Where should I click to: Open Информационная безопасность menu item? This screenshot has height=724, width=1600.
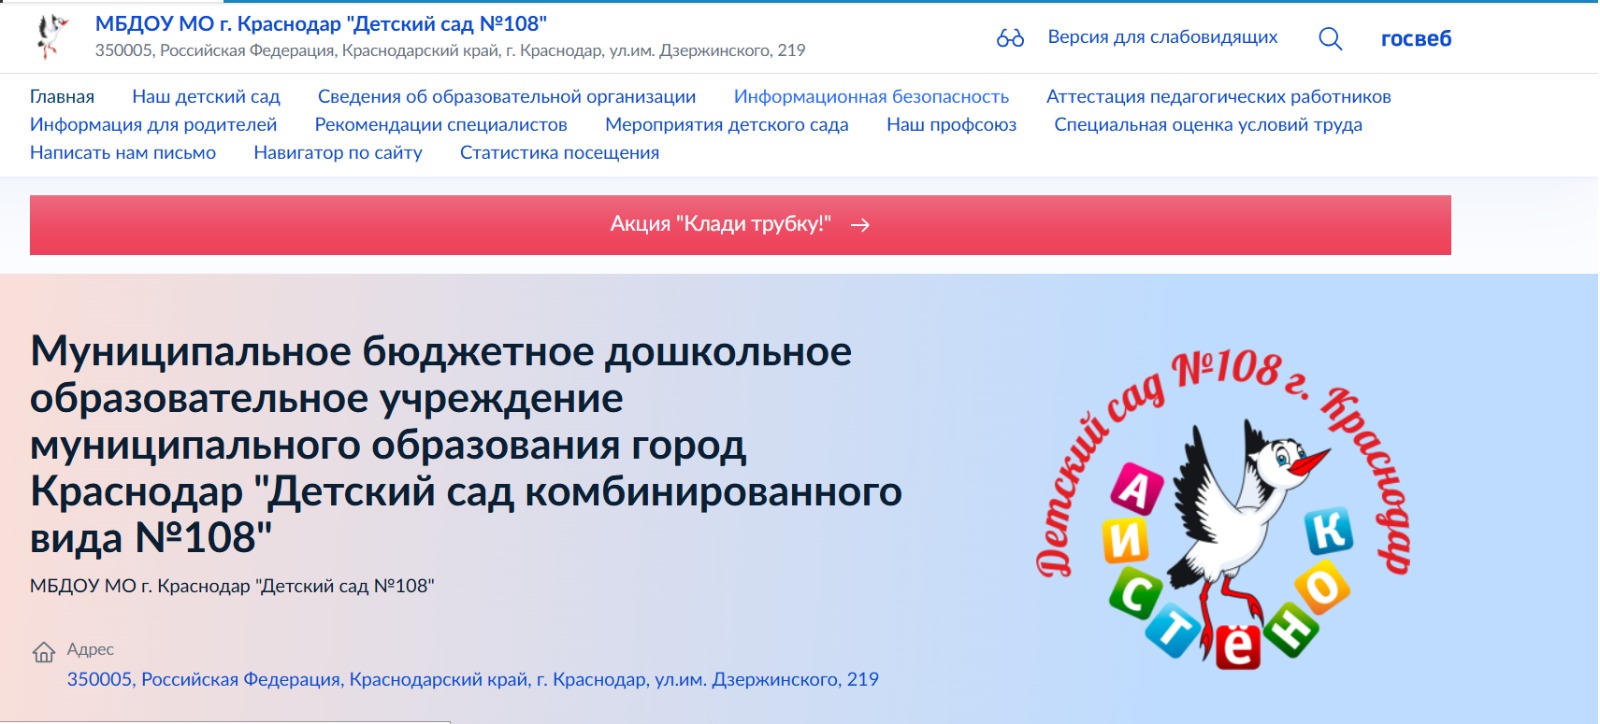click(871, 97)
